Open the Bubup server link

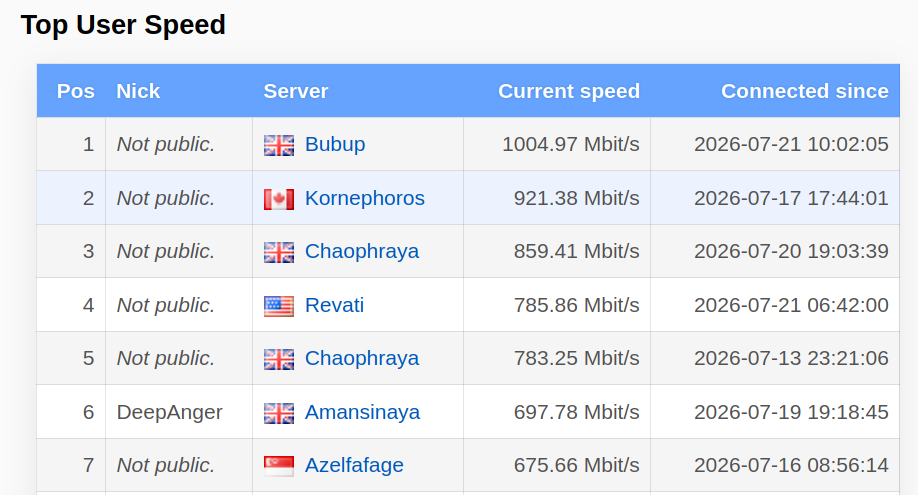(x=335, y=144)
